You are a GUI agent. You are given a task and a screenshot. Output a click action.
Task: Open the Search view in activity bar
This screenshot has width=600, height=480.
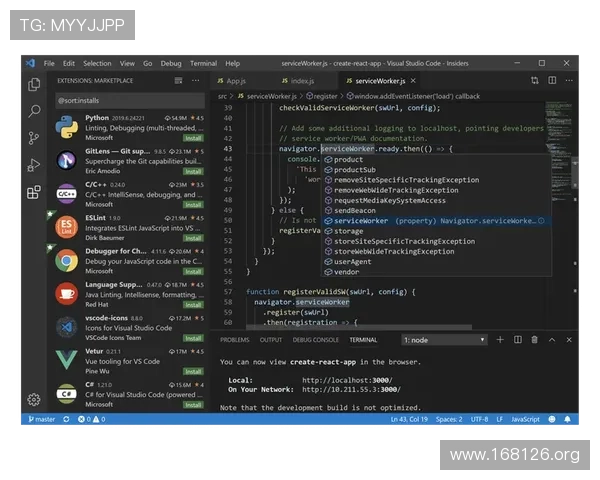tap(34, 111)
